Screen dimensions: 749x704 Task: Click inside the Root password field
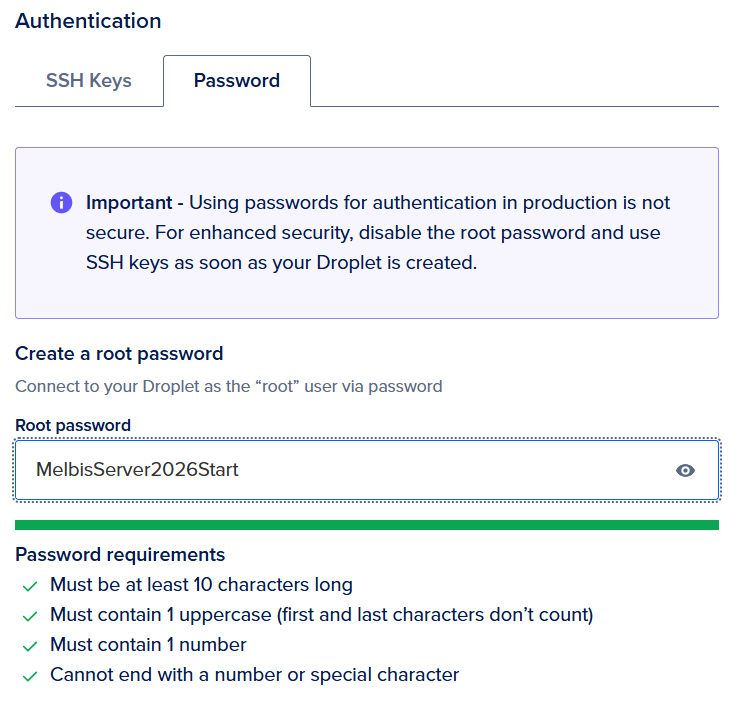point(367,470)
